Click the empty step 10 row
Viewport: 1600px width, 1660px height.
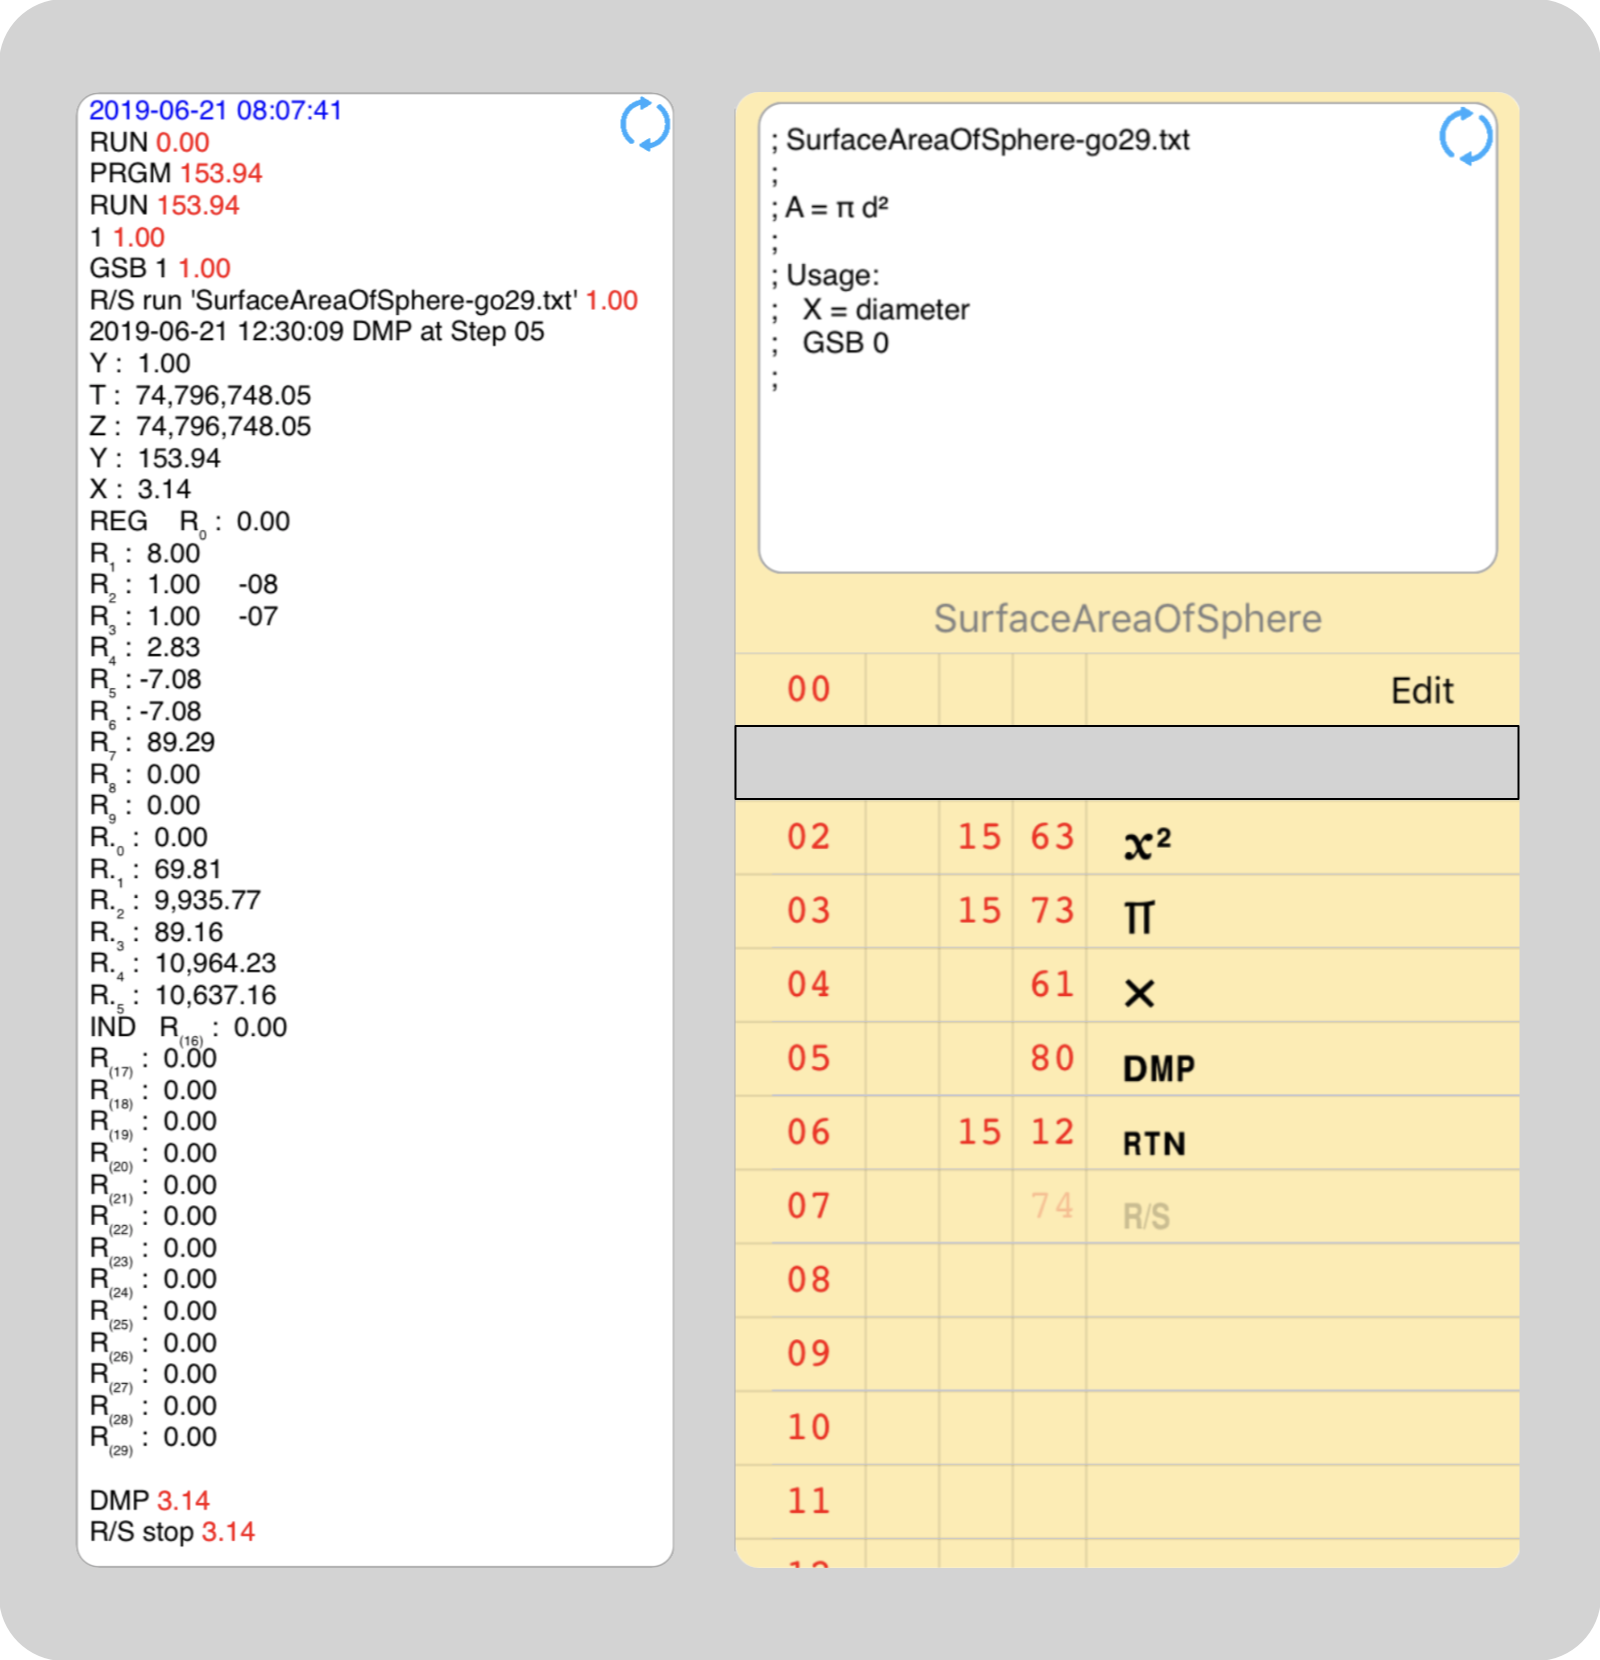[x=1126, y=1429]
